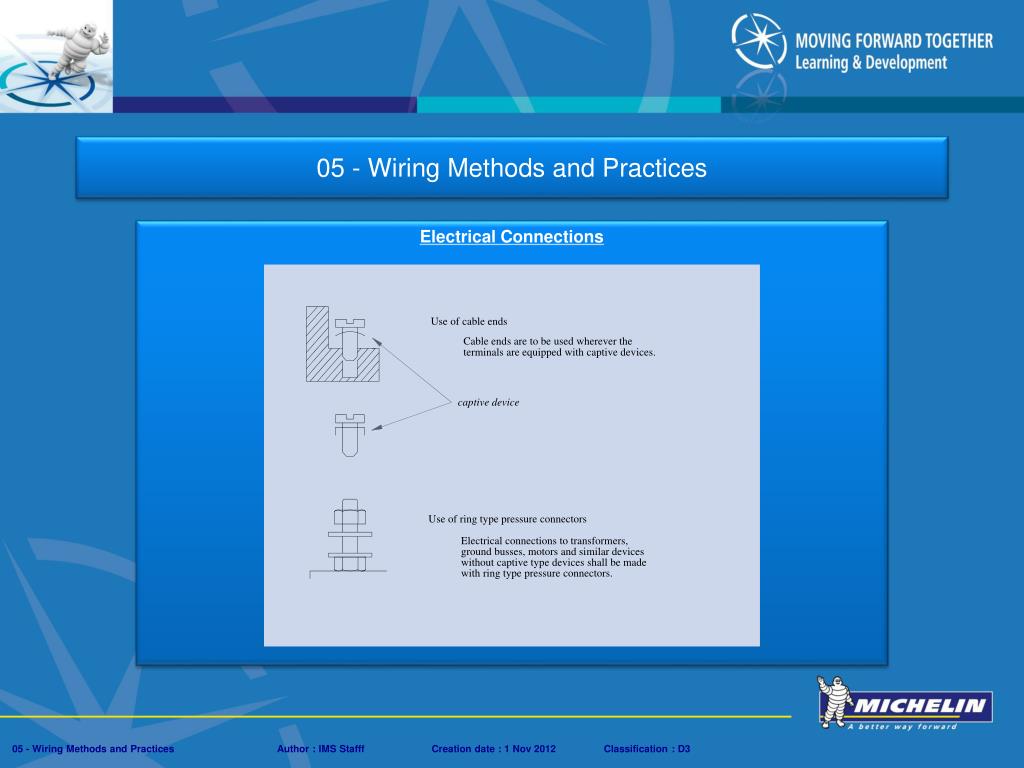This screenshot has width=1024, height=768.
Task: Select the italic 'captive device' label
Action: click(488, 402)
